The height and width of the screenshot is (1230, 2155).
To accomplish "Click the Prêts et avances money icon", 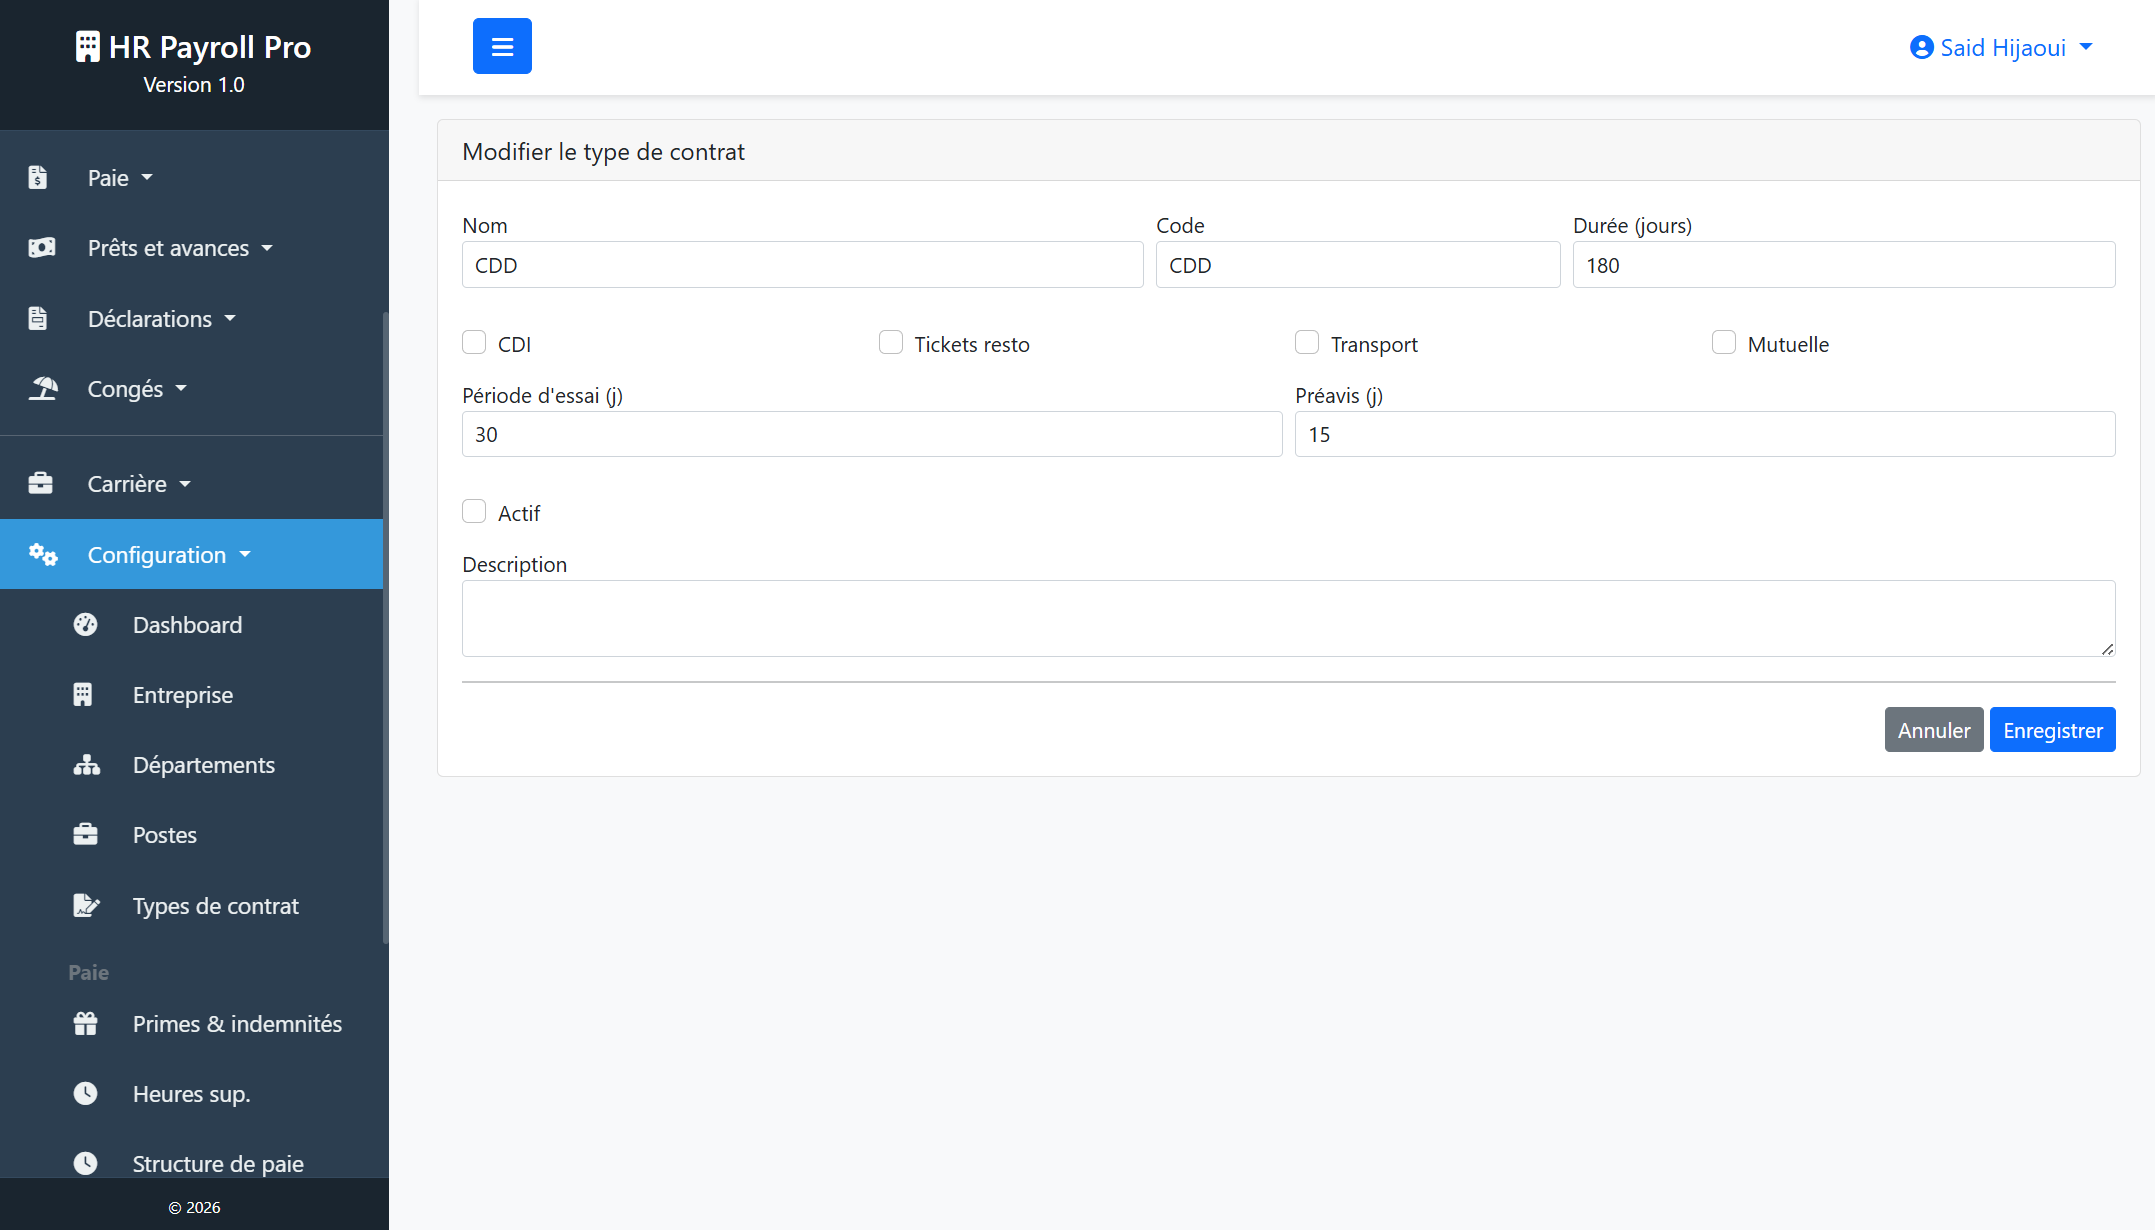I will [x=42, y=248].
